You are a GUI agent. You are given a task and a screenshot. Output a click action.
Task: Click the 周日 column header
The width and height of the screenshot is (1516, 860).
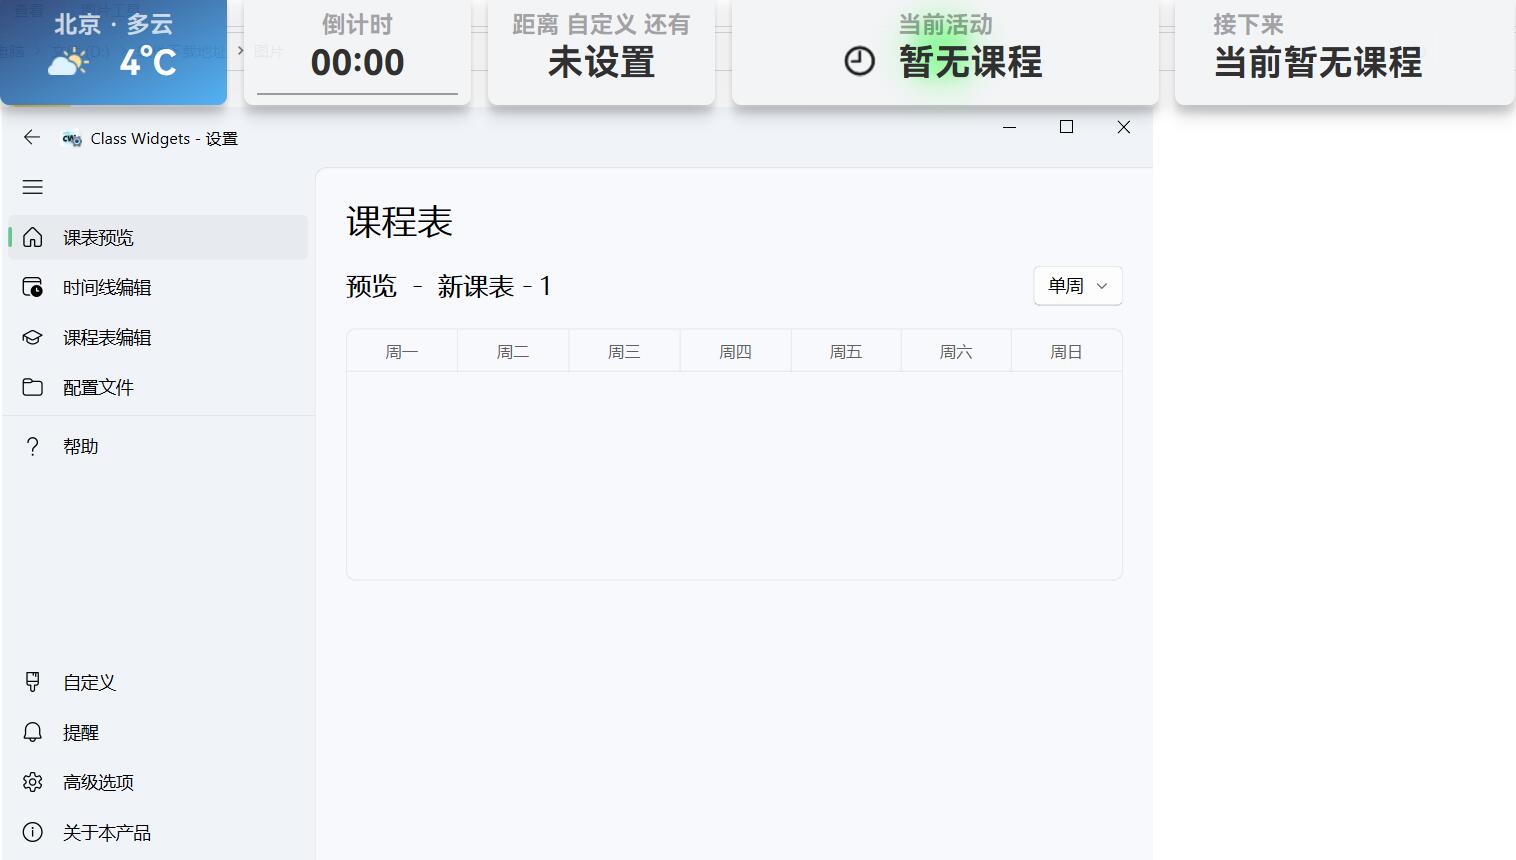click(1066, 352)
